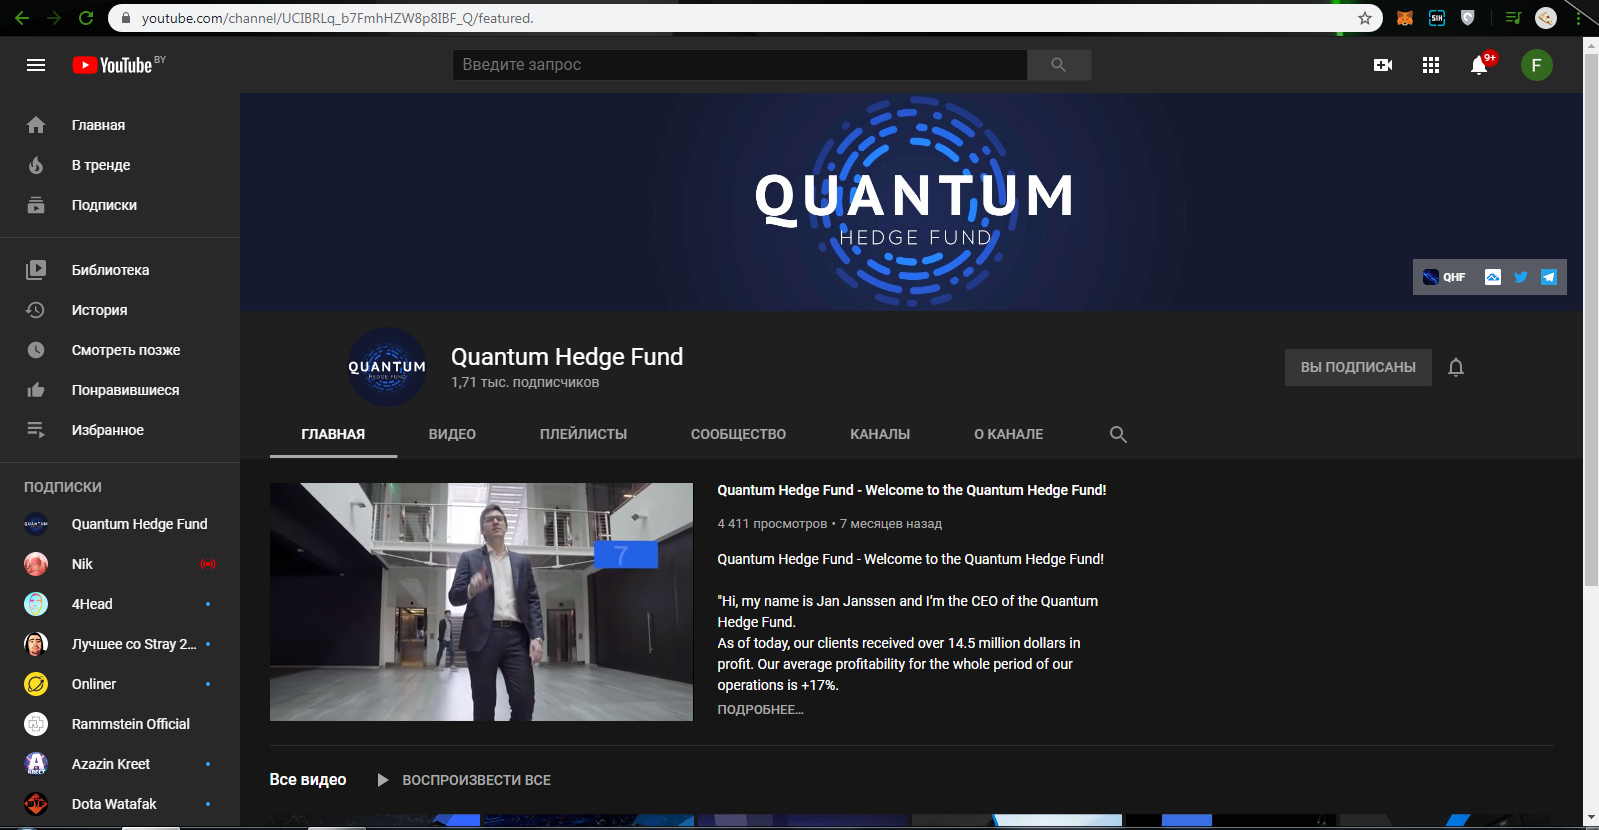Screen dimensions: 1599x830
Task: Click the Quantum Hedge Fund channel avatar
Action: coord(387,367)
